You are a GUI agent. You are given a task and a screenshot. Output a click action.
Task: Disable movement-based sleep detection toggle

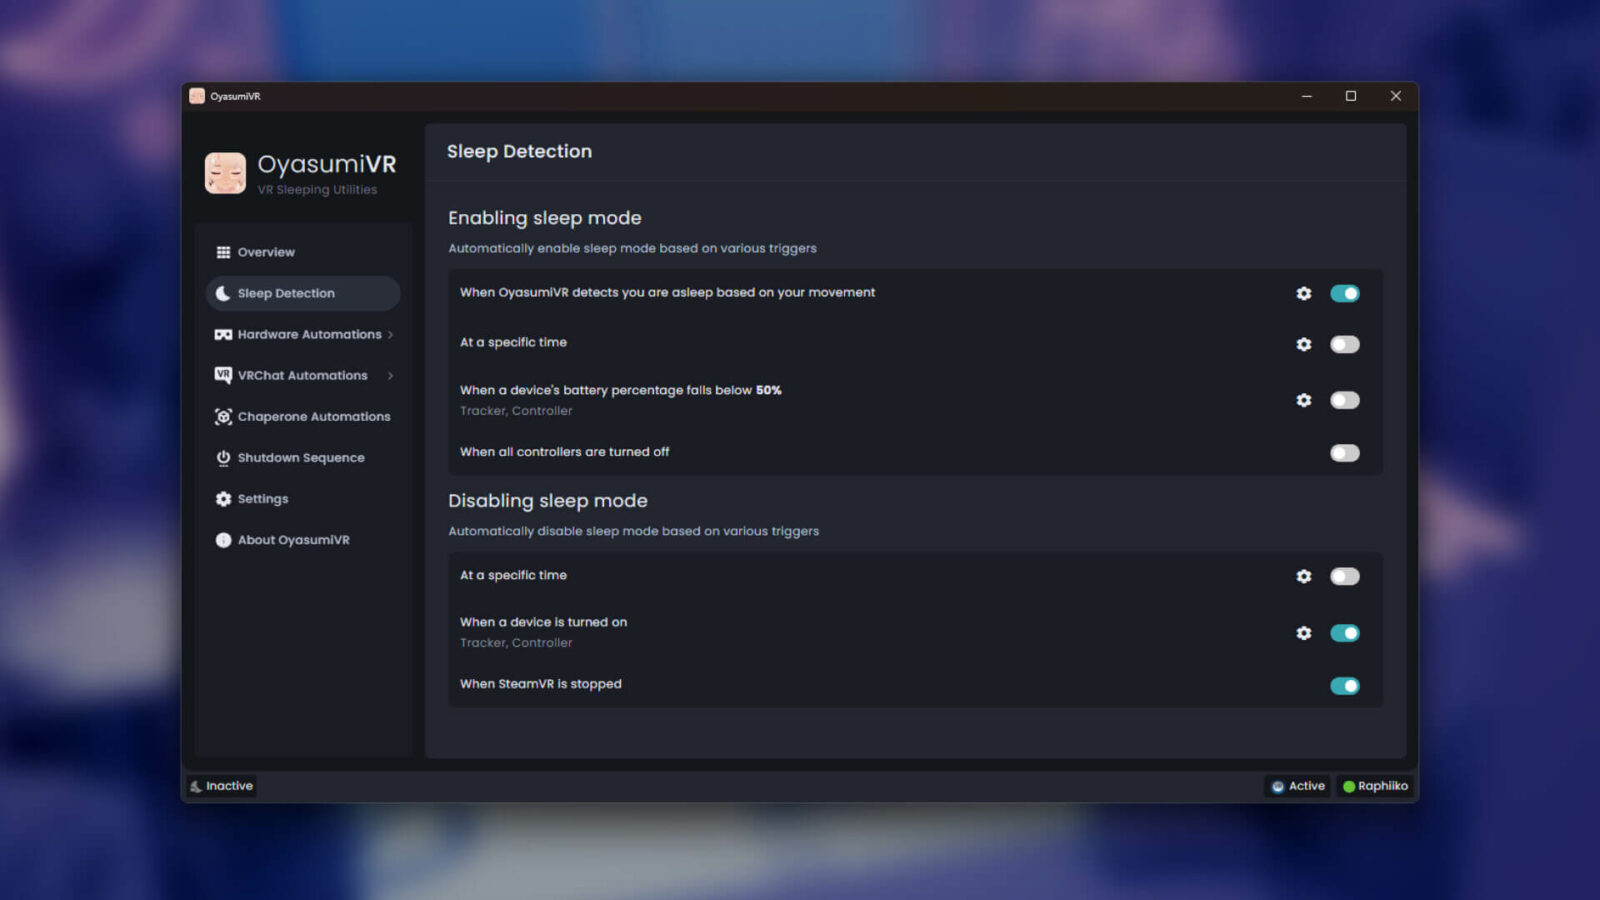tap(1344, 293)
